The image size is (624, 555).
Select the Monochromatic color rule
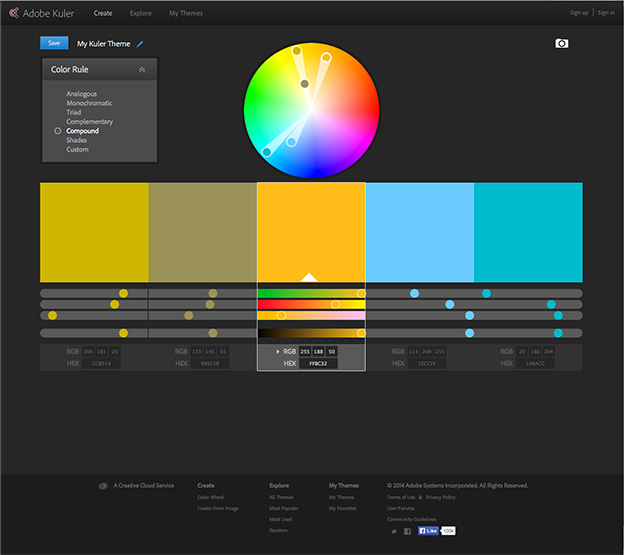pyautogui.click(x=89, y=103)
